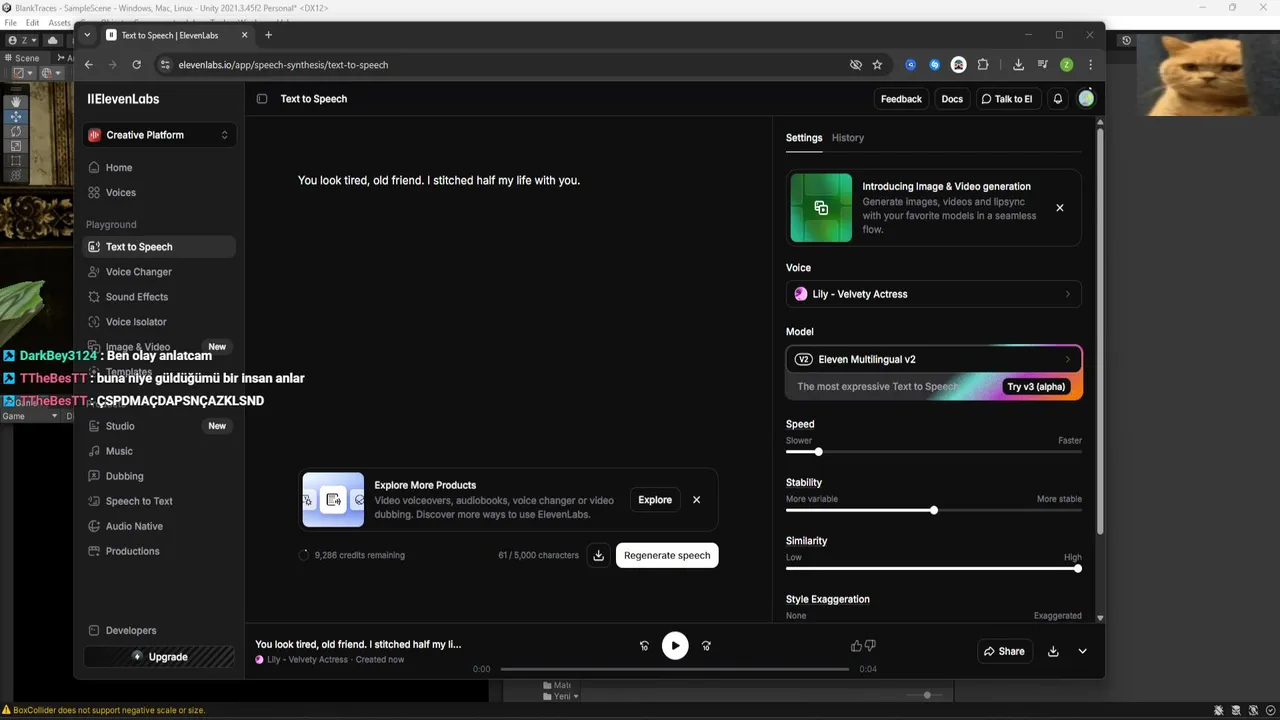Open Voice Changer in sidebar
The image size is (1280, 720).
click(x=160, y=272)
